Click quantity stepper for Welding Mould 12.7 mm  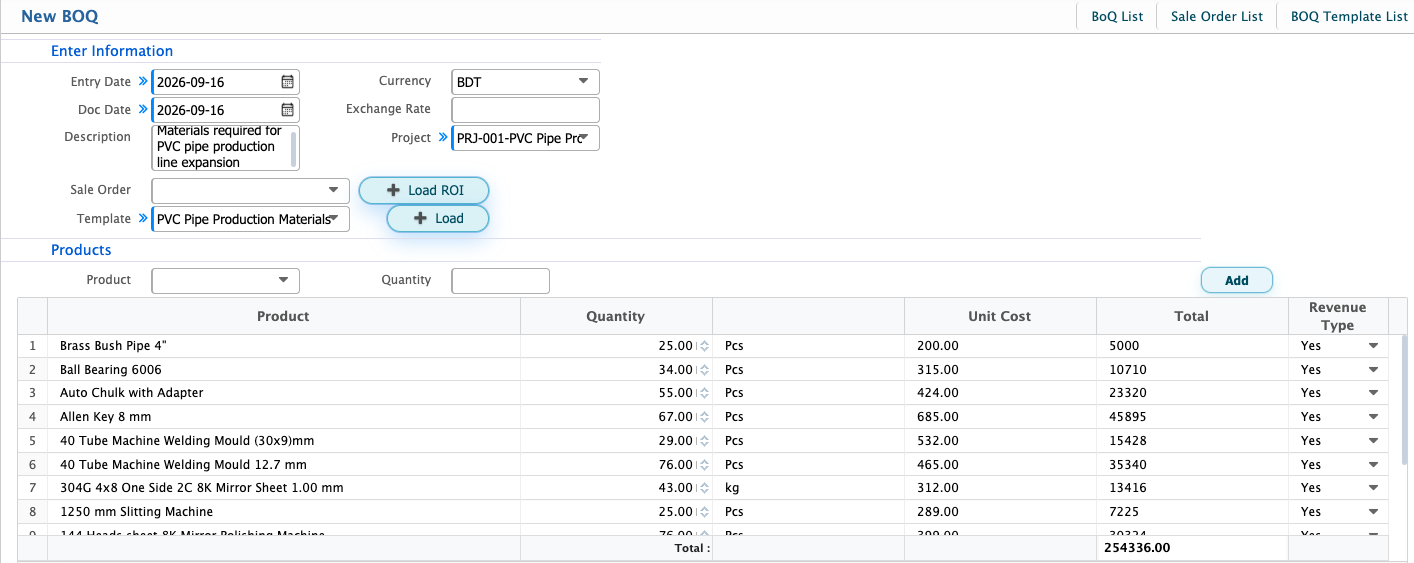coord(704,465)
